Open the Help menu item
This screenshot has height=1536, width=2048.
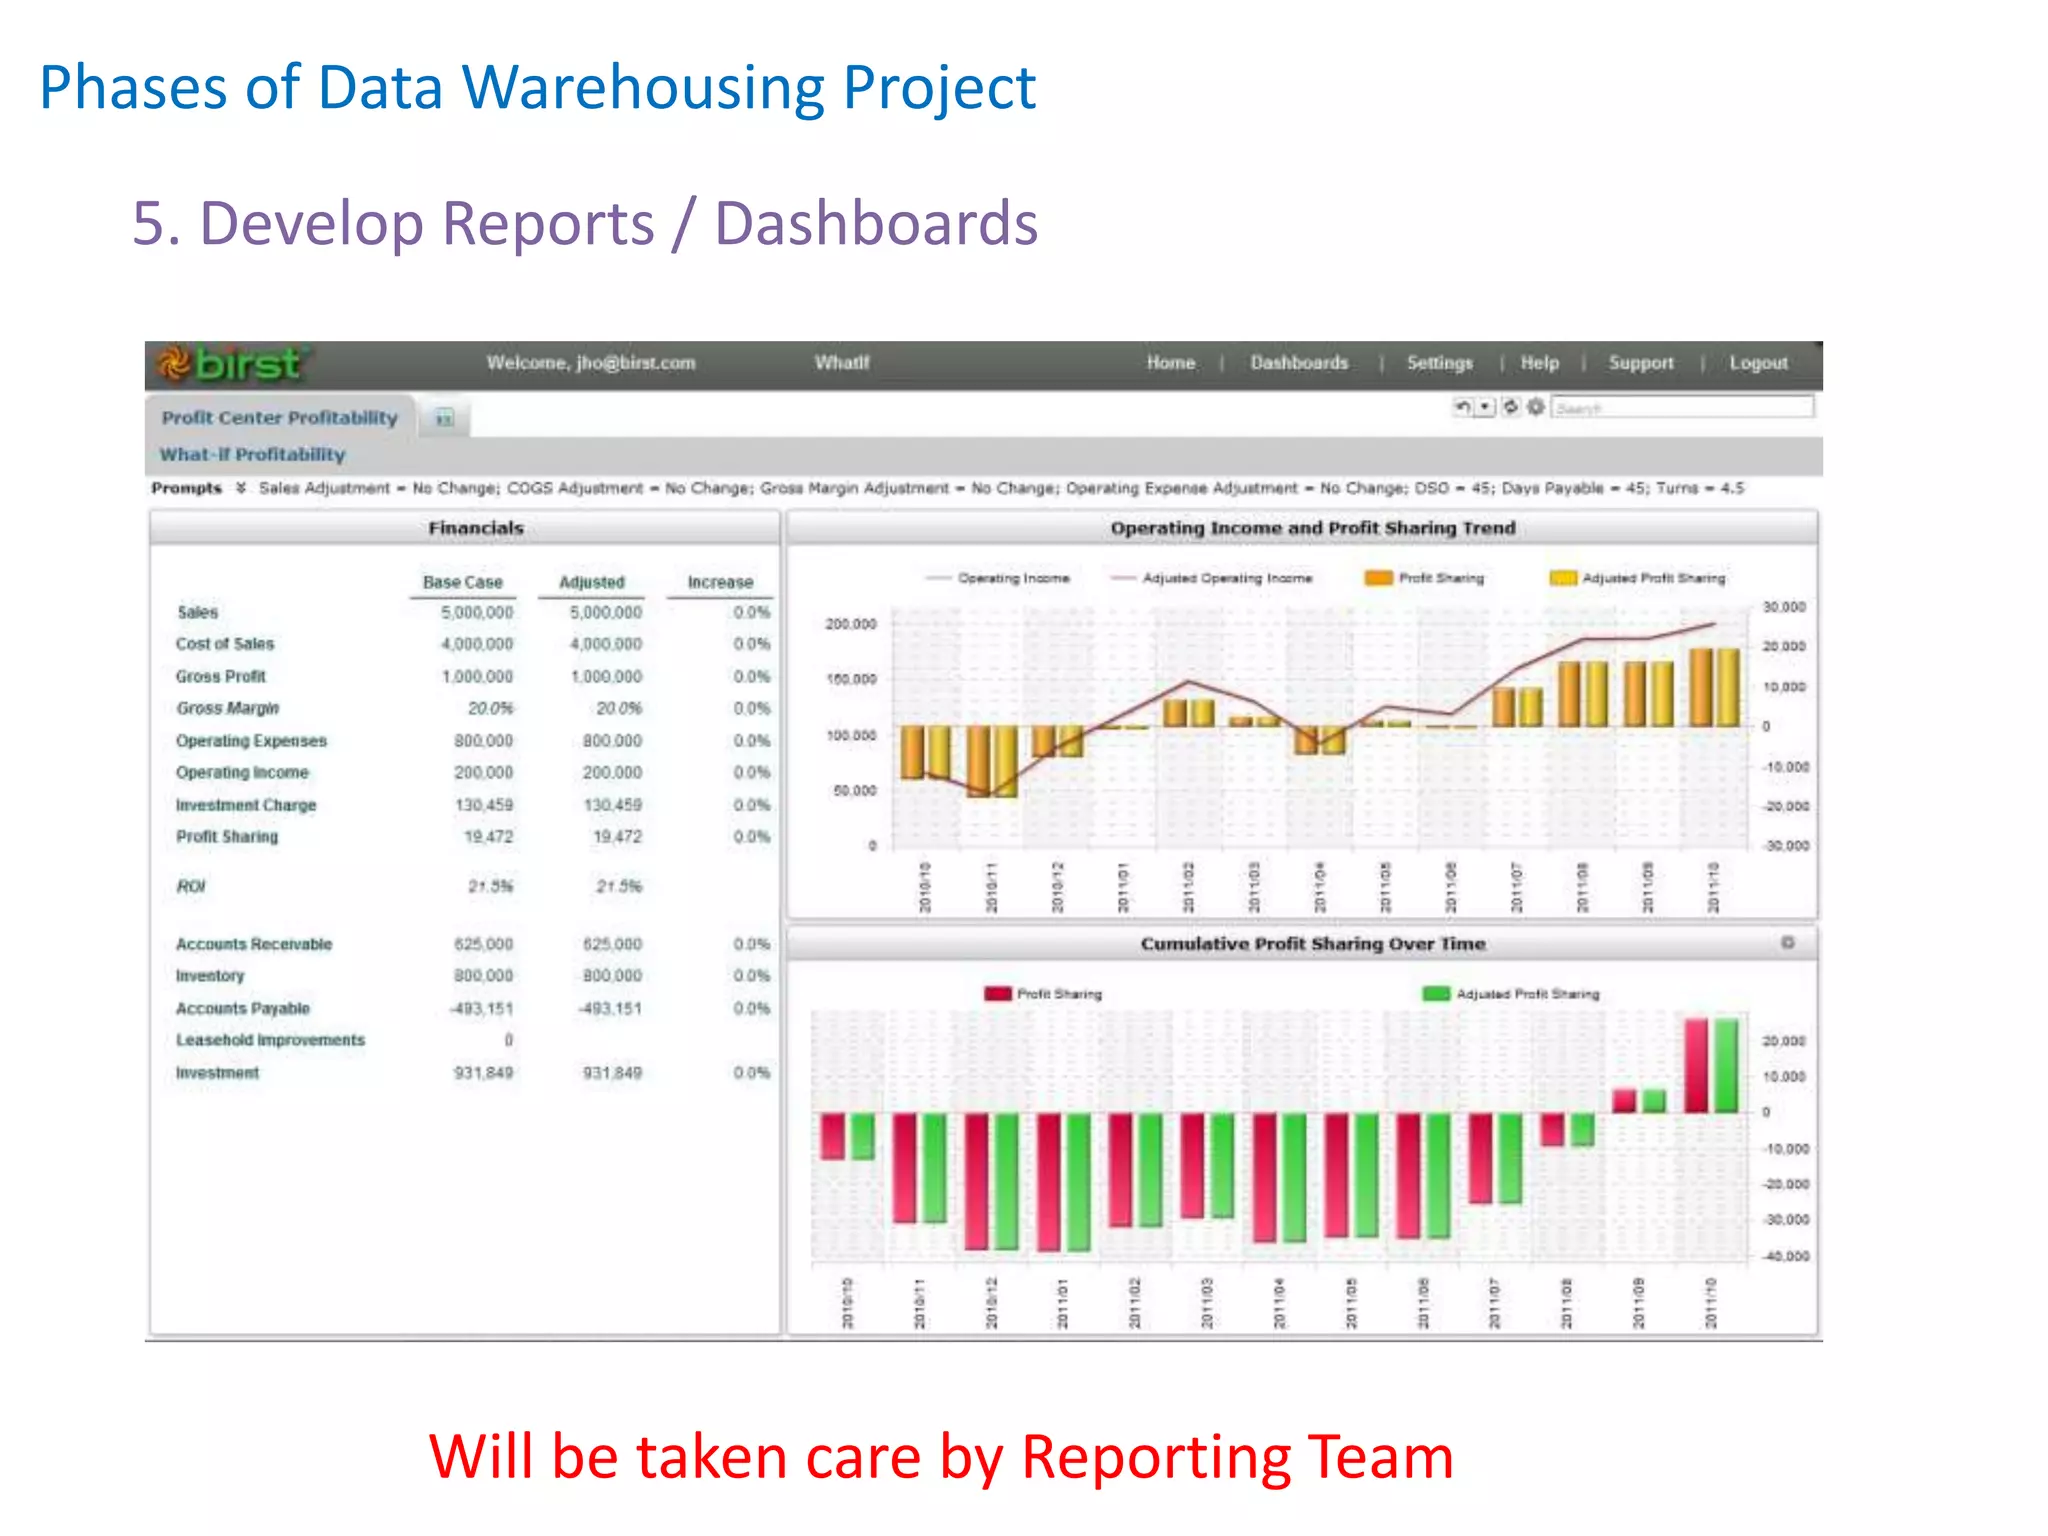[1539, 363]
